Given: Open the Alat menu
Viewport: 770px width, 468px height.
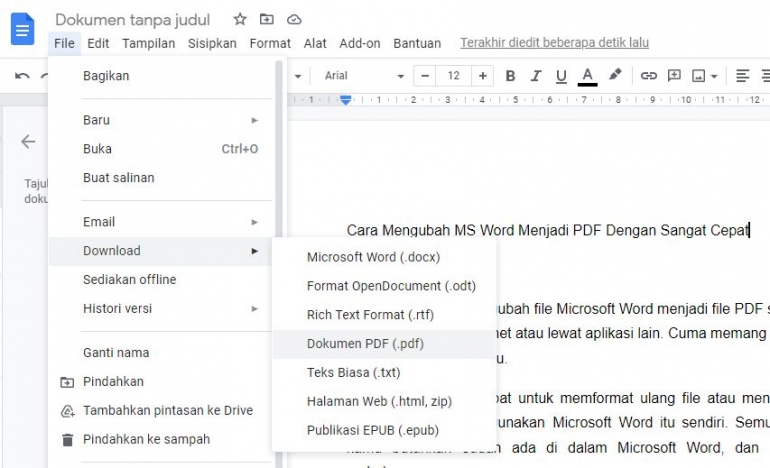Looking at the screenshot, I should 315,43.
